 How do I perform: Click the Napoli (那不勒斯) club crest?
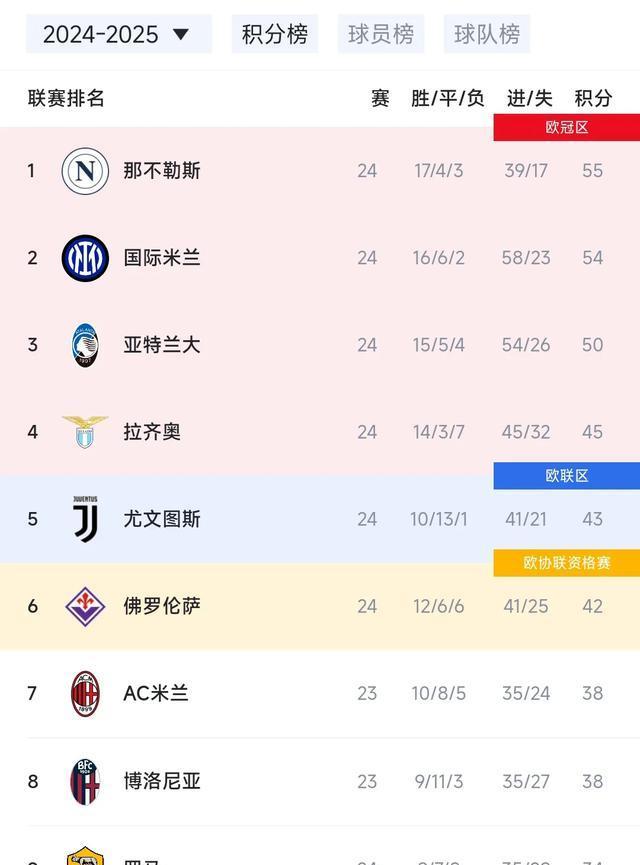click(84, 170)
